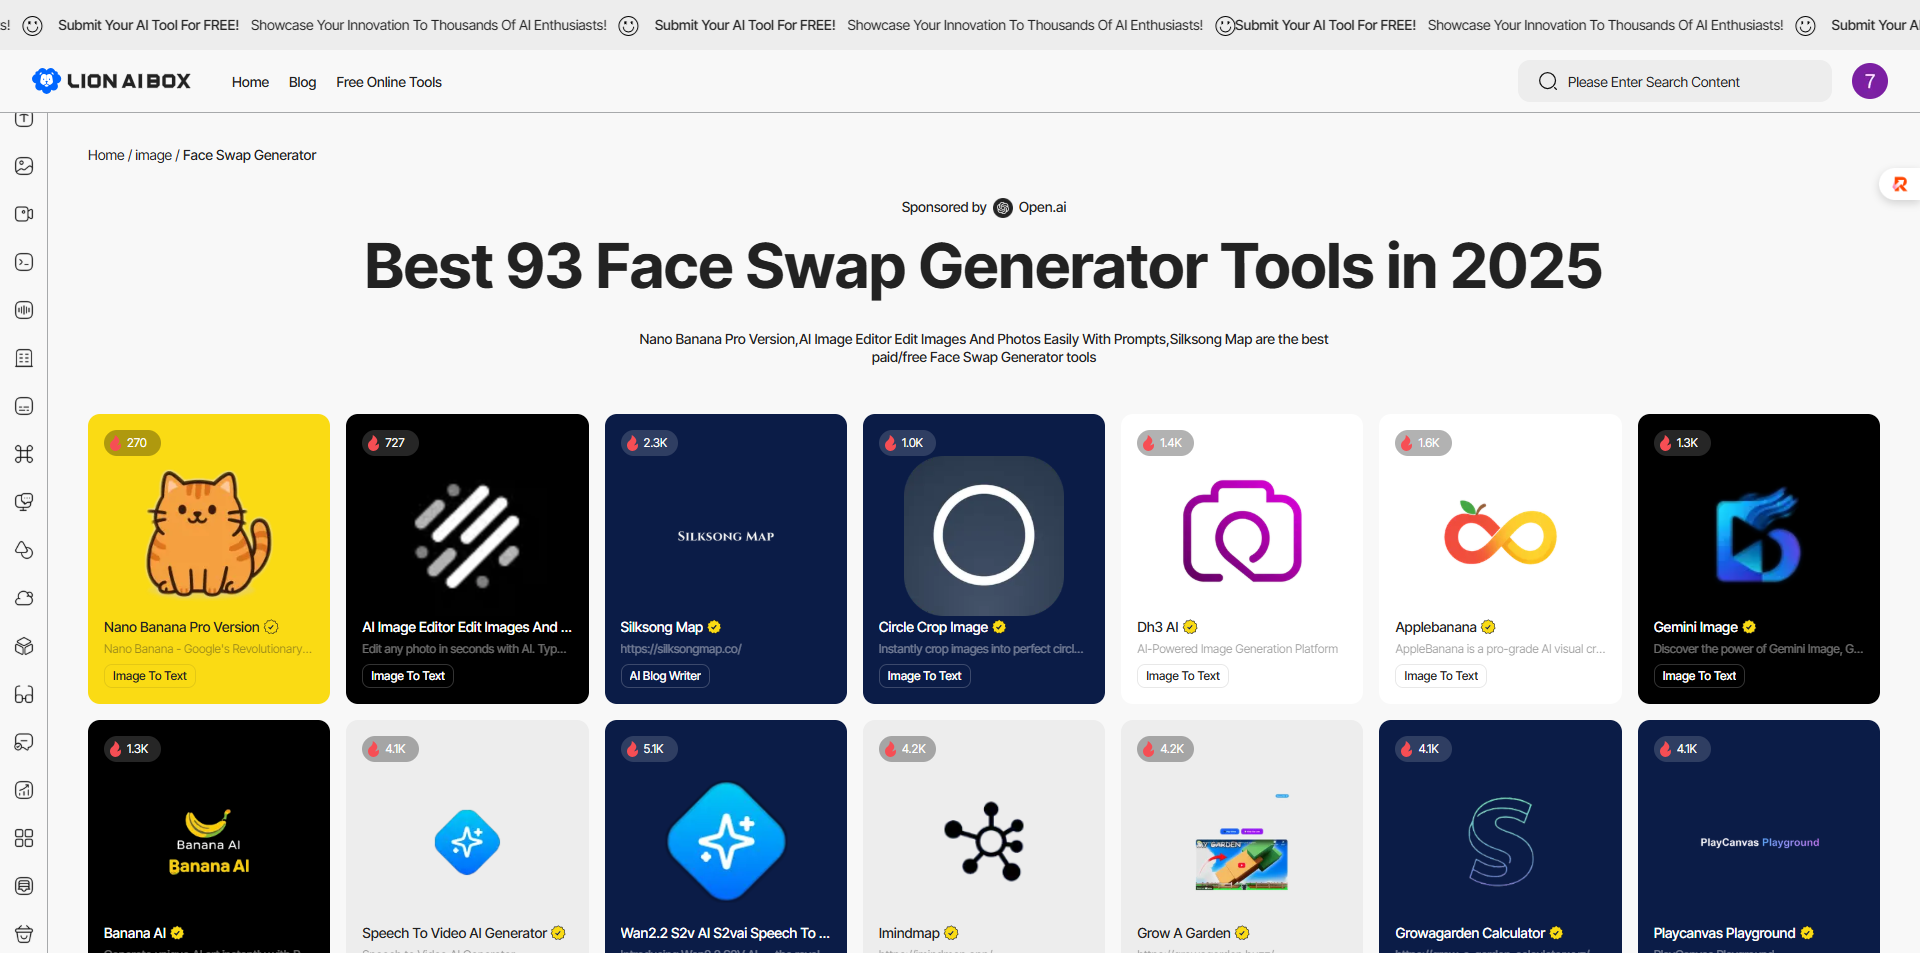This screenshot has width=1920, height=953.
Task: Open the purple user avatar 7
Action: pyautogui.click(x=1869, y=81)
